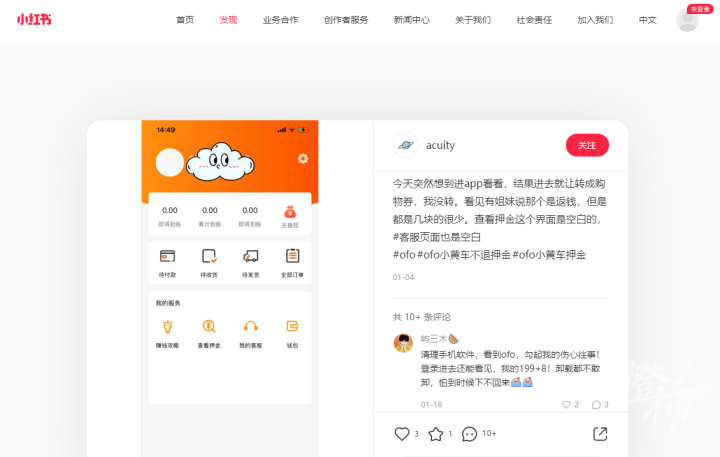Click the 我的客服 headphone icon
This screenshot has width=720, height=457.
[x=251, y=326]
